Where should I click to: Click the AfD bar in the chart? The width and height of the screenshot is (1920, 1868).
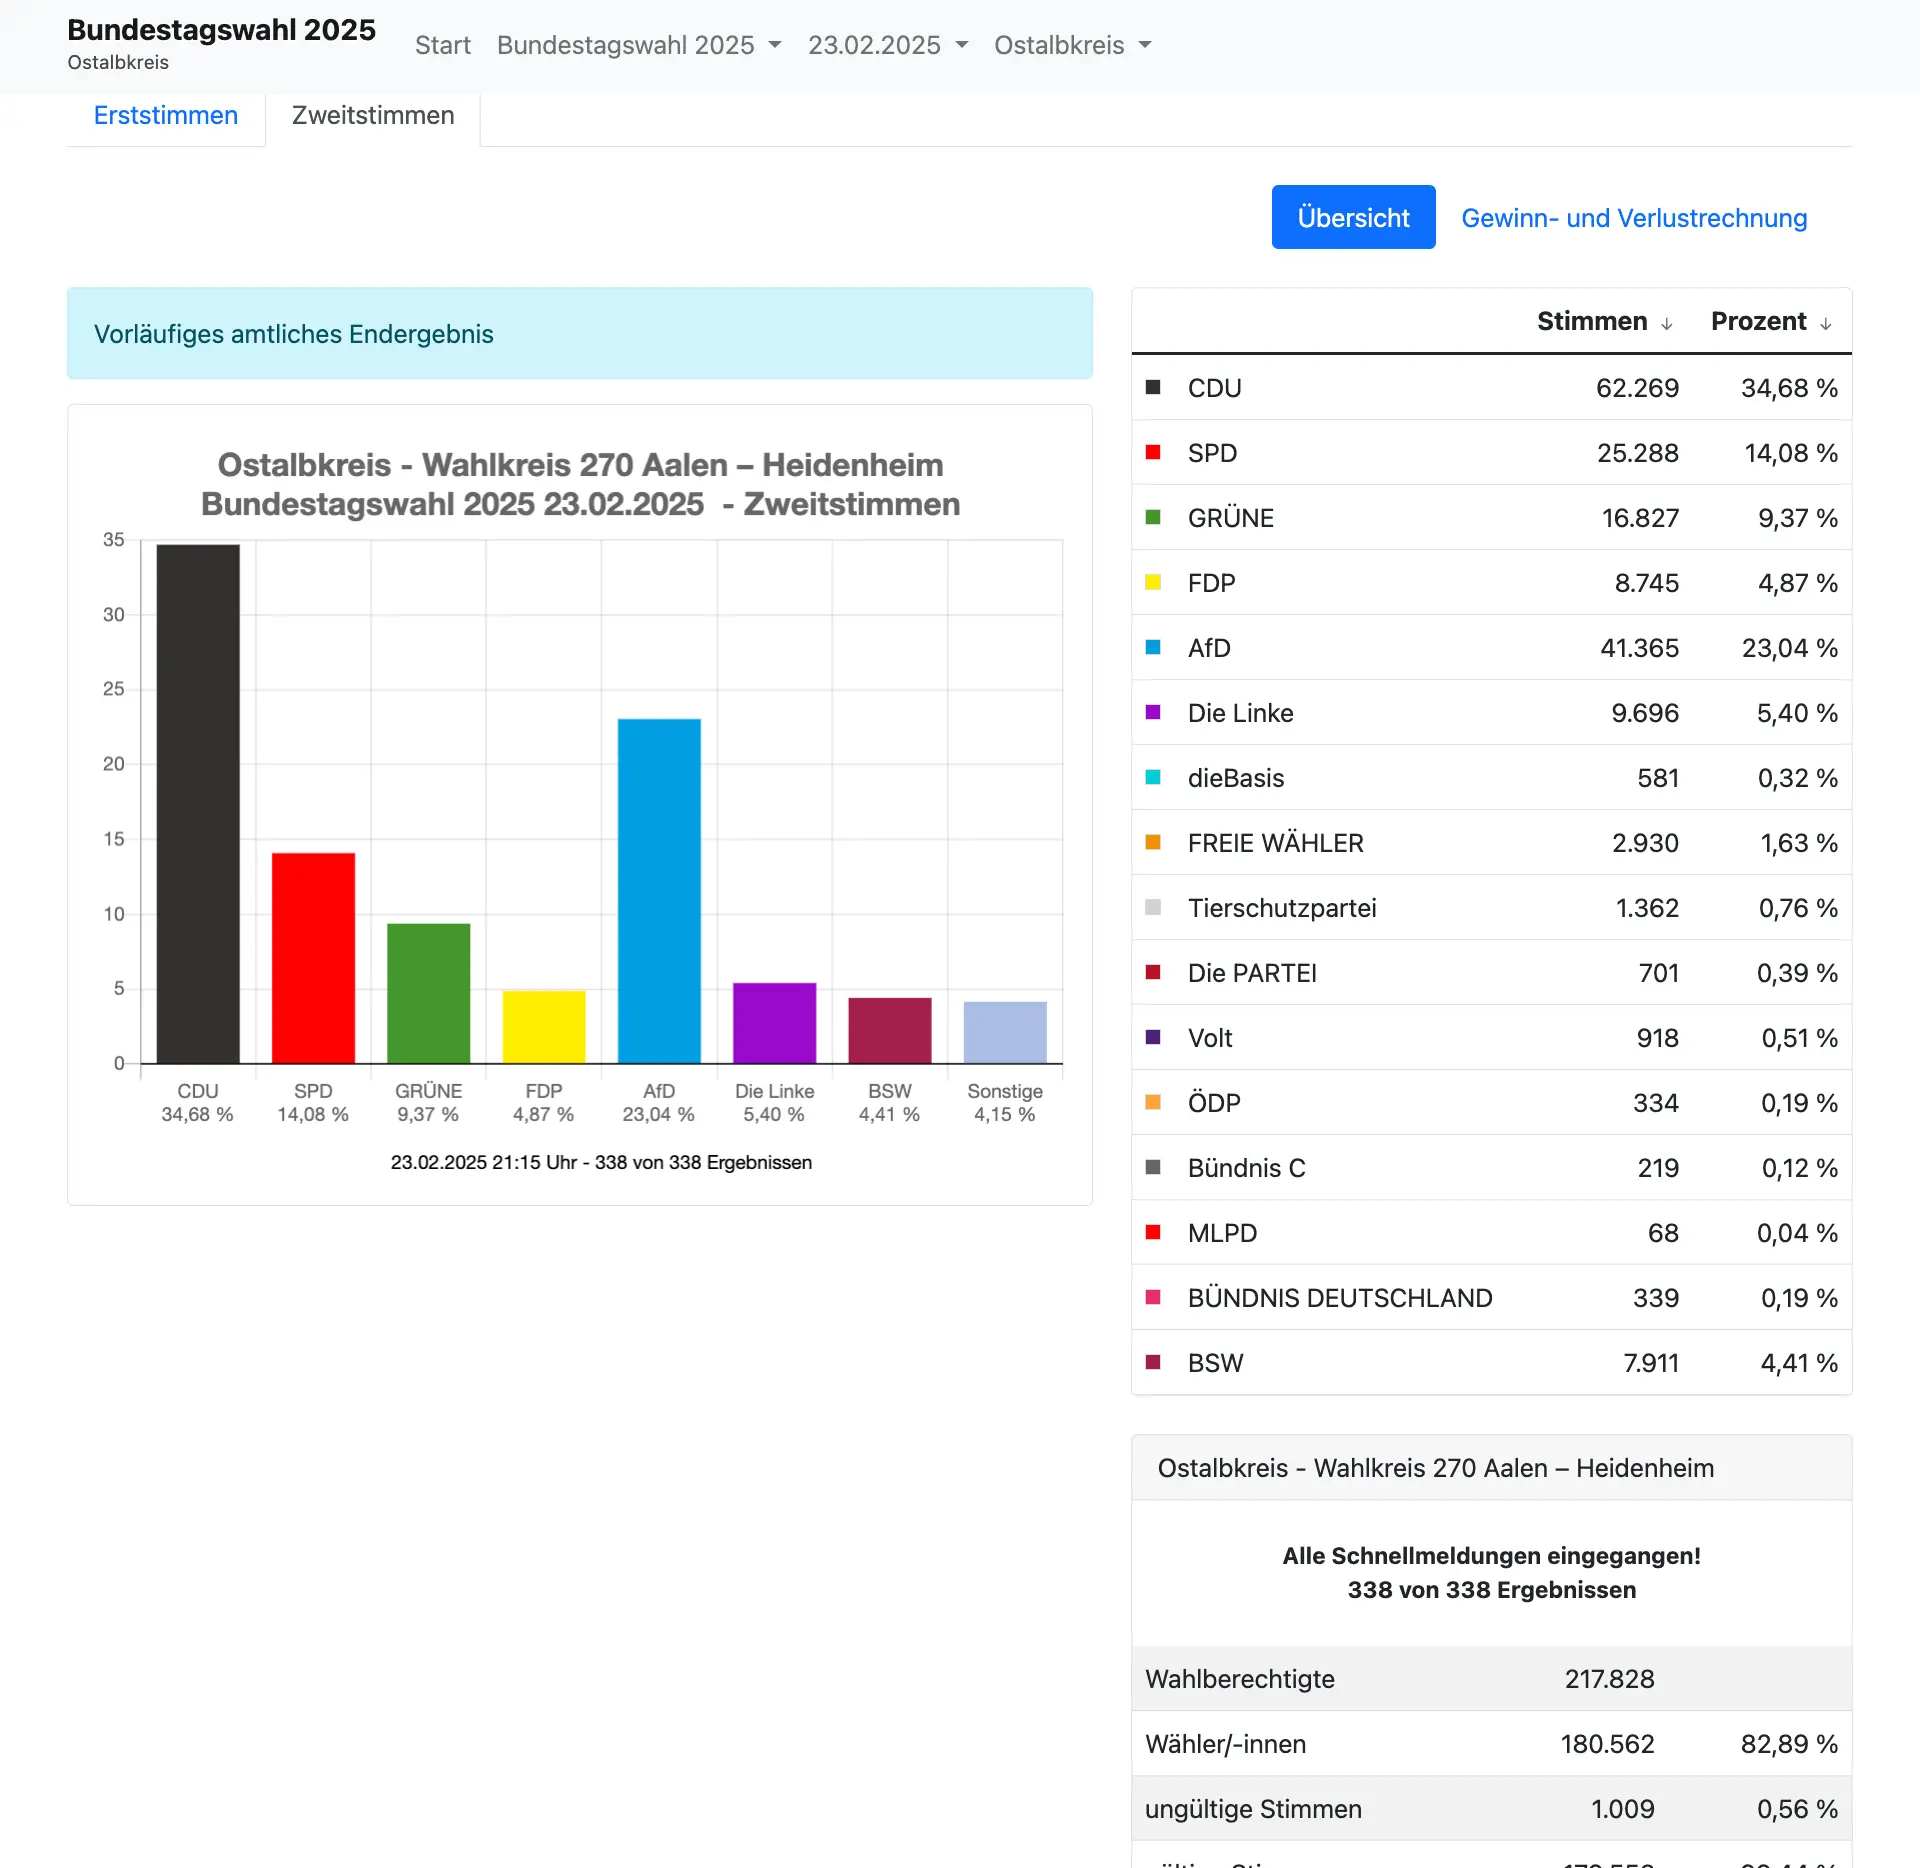tap(659, 891)
